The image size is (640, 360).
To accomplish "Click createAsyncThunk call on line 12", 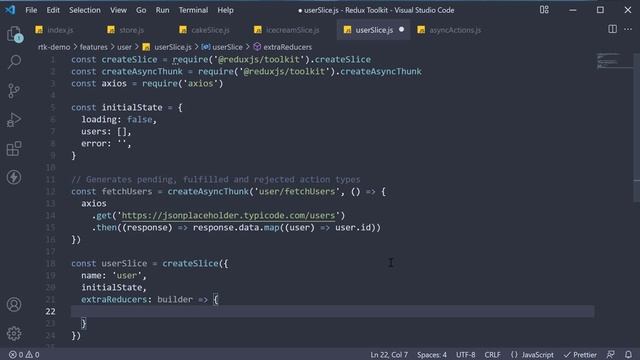I will tap(208, 191).
